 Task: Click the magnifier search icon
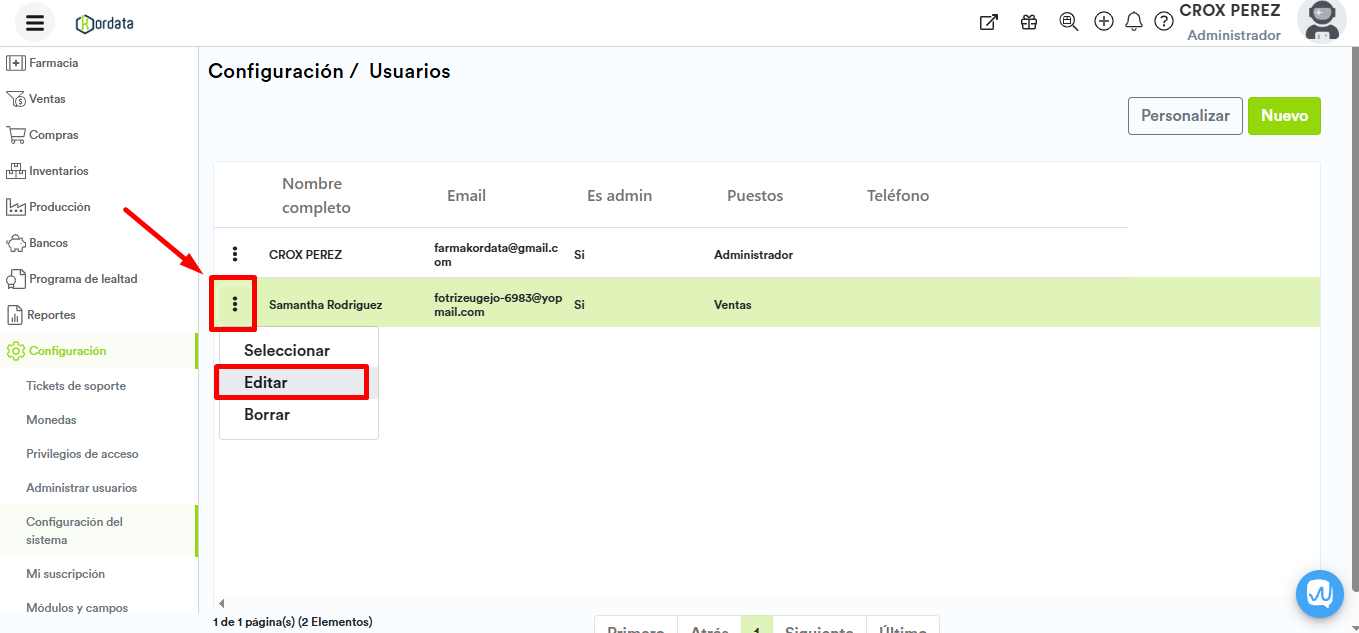coord(1068,22)
